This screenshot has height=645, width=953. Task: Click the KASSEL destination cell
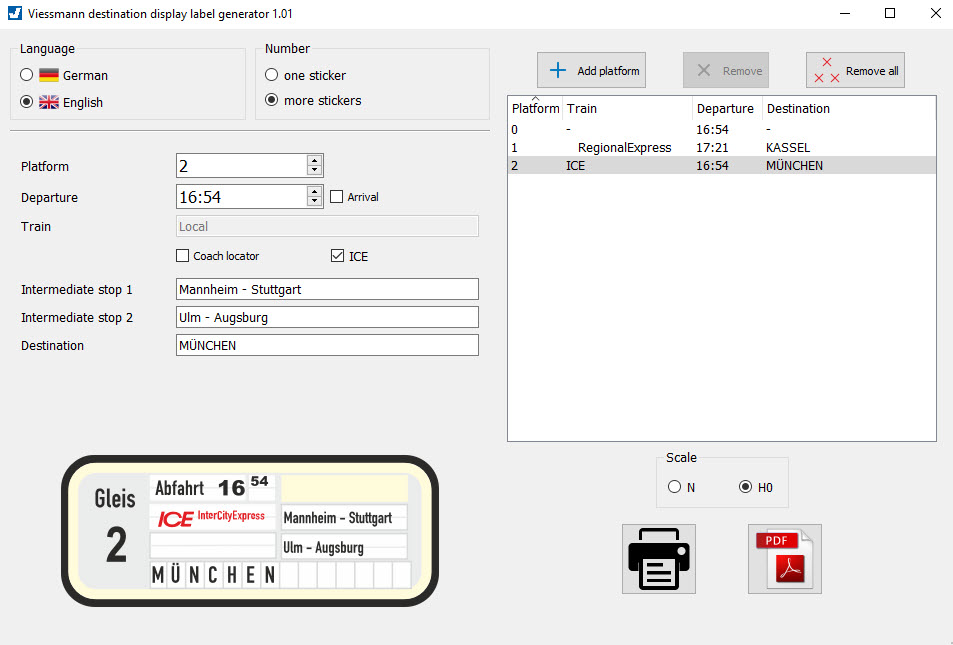(x=788, y=147)
